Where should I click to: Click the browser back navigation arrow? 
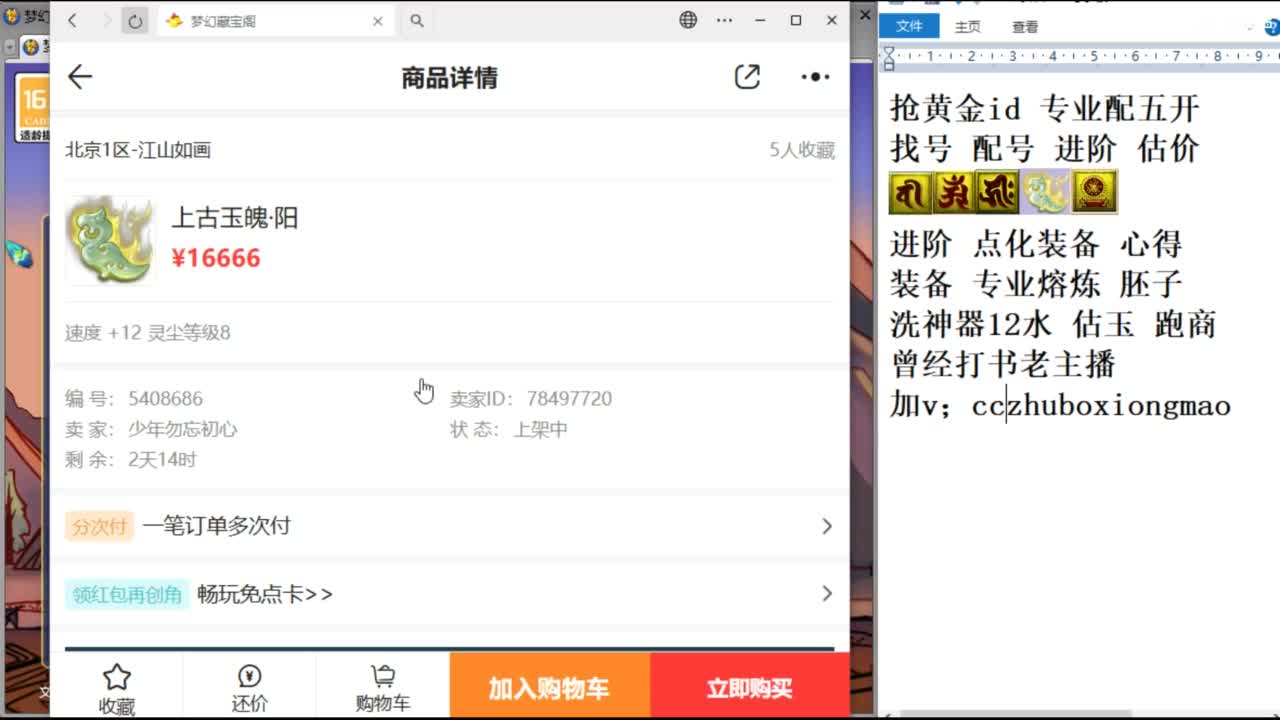(73, 20)
